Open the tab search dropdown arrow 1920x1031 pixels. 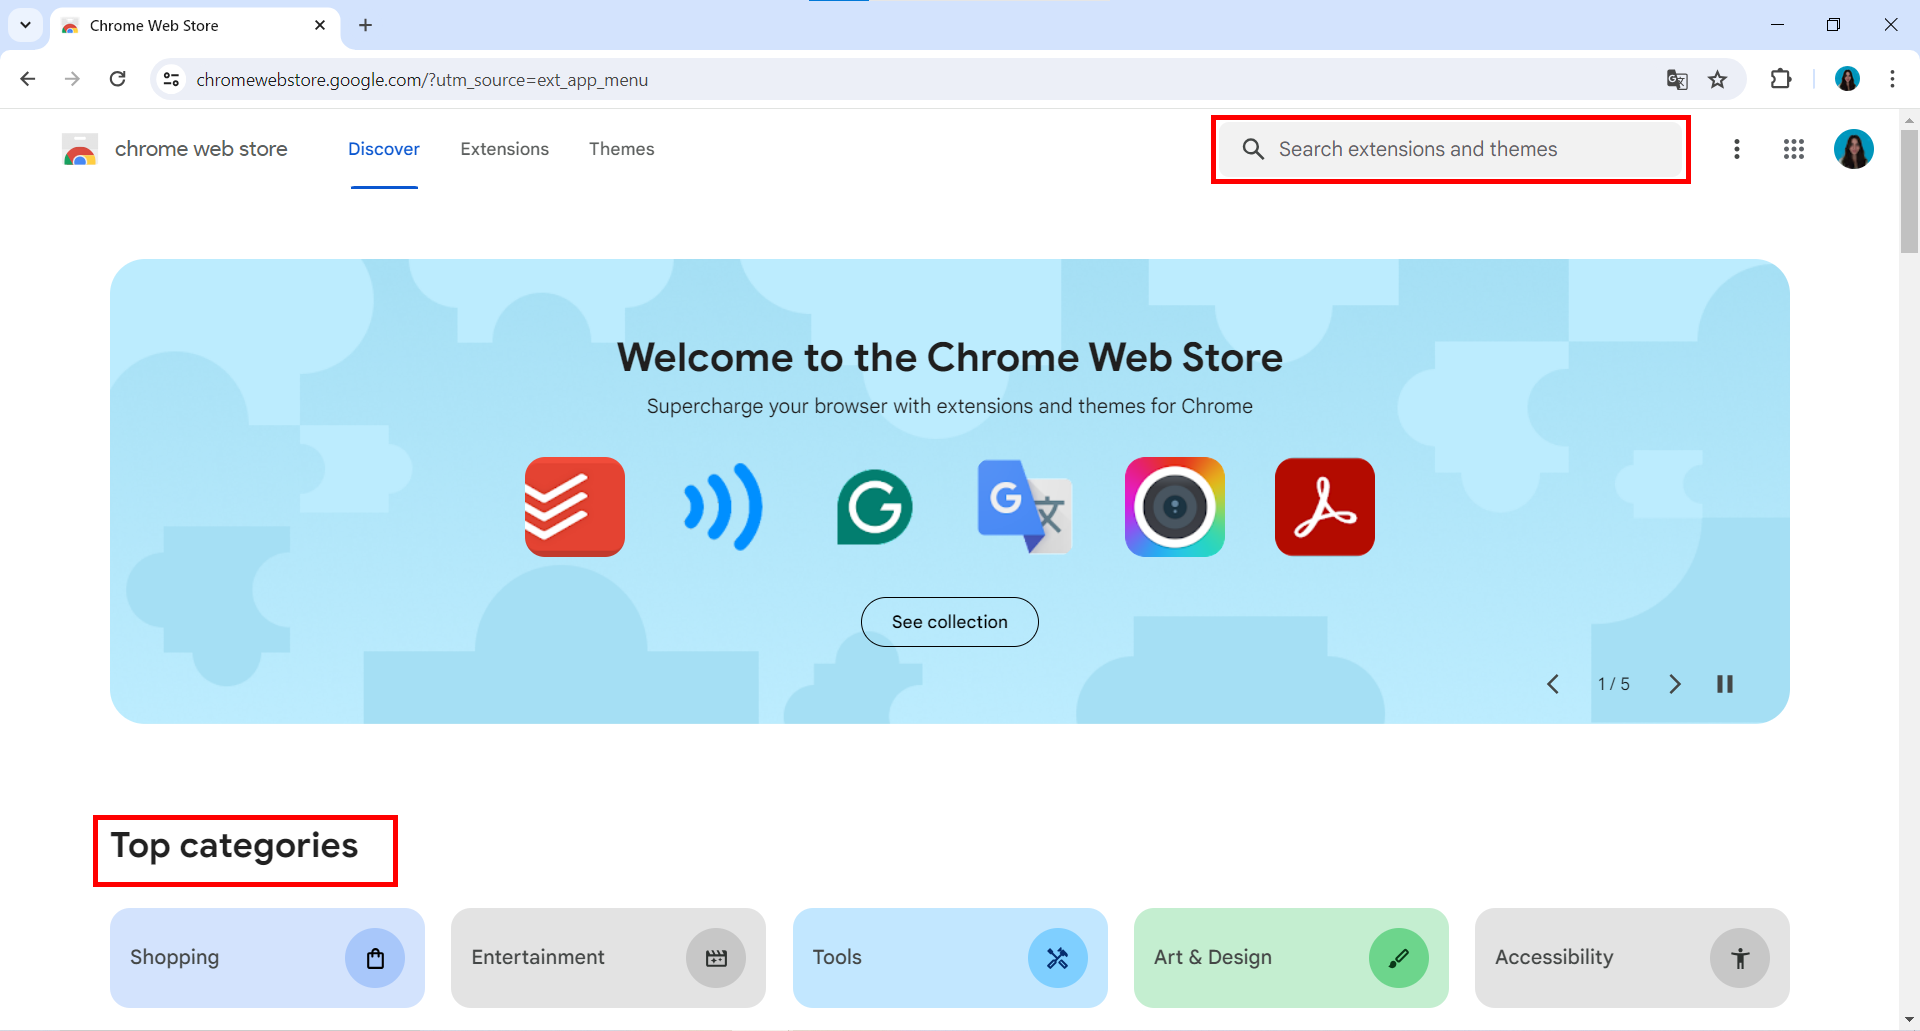pos(25,25)
